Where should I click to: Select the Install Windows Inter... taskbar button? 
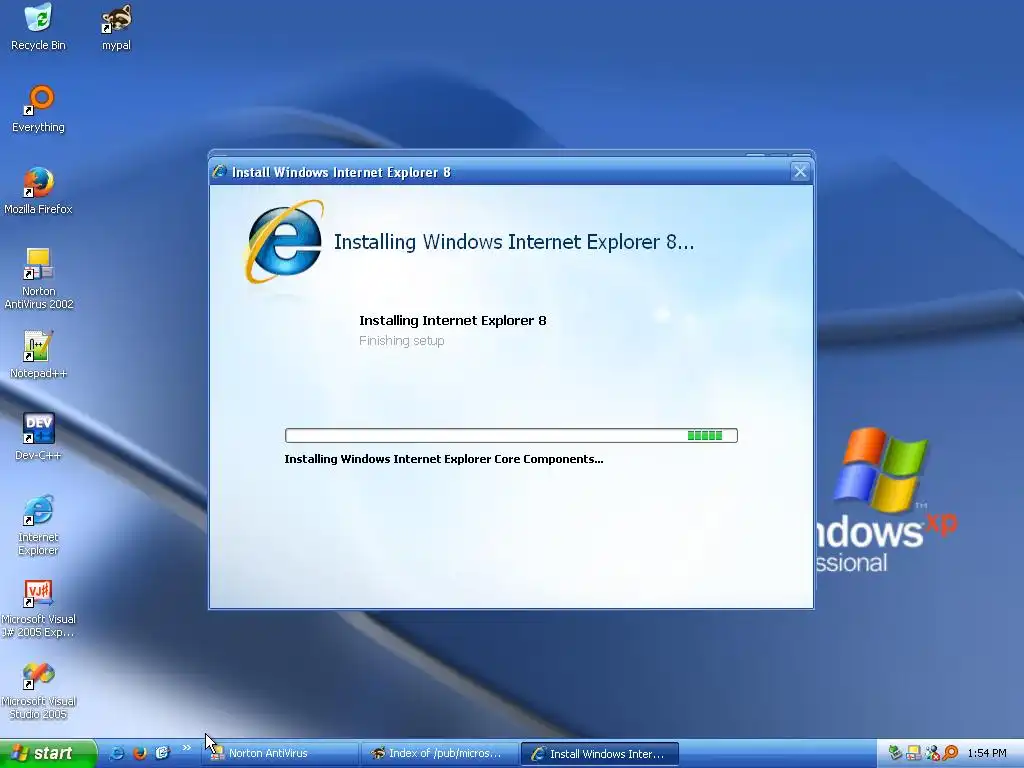point(600,754)
